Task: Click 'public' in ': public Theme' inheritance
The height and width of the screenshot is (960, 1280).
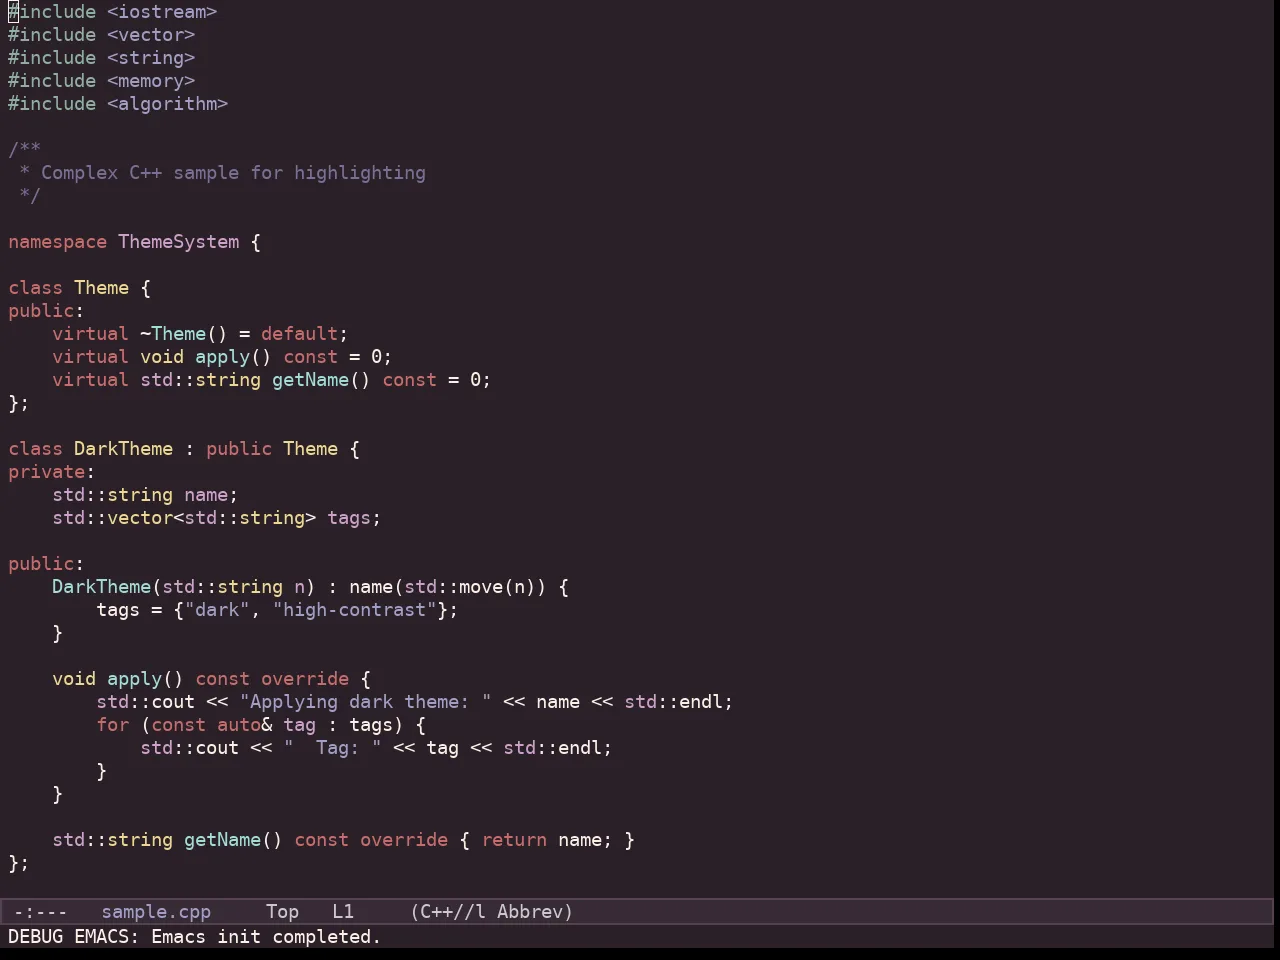Action: click(x=239, y=449)
